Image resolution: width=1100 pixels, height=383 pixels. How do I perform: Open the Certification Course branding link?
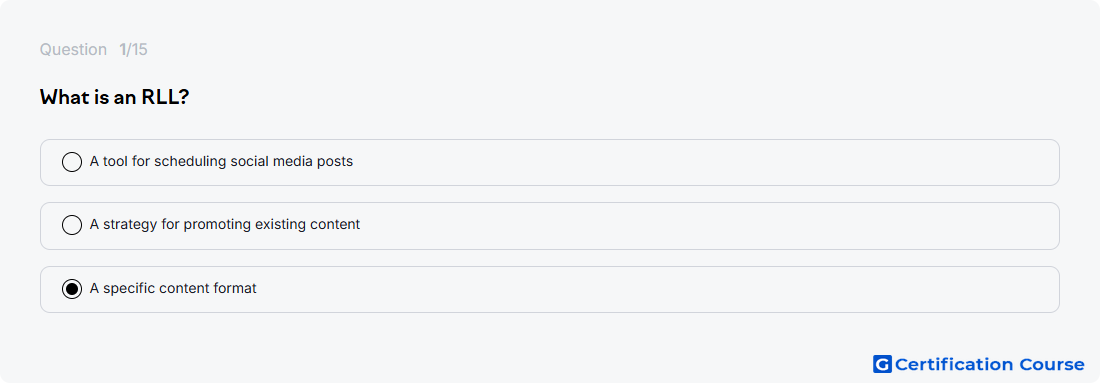pos(979,364)
